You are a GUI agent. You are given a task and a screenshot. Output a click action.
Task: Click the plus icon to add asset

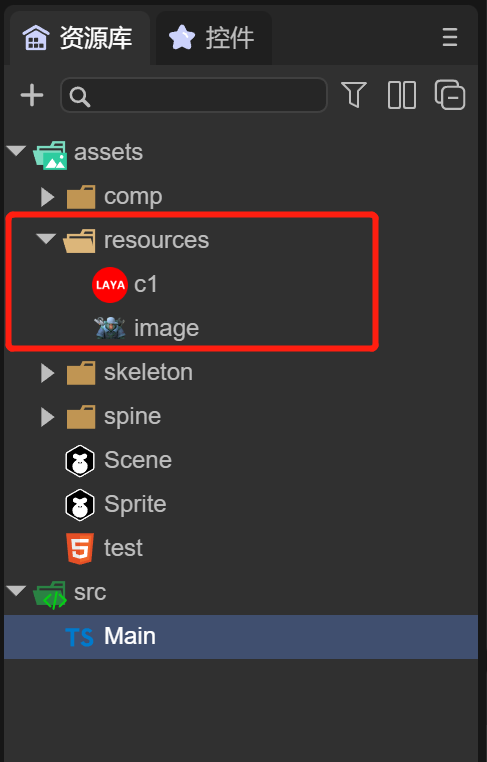pos(32,95)
